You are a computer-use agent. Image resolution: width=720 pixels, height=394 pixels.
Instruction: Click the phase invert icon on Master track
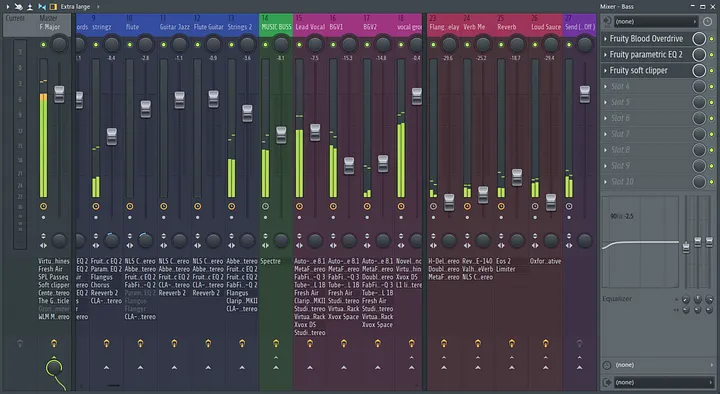(x=43, y=236)
